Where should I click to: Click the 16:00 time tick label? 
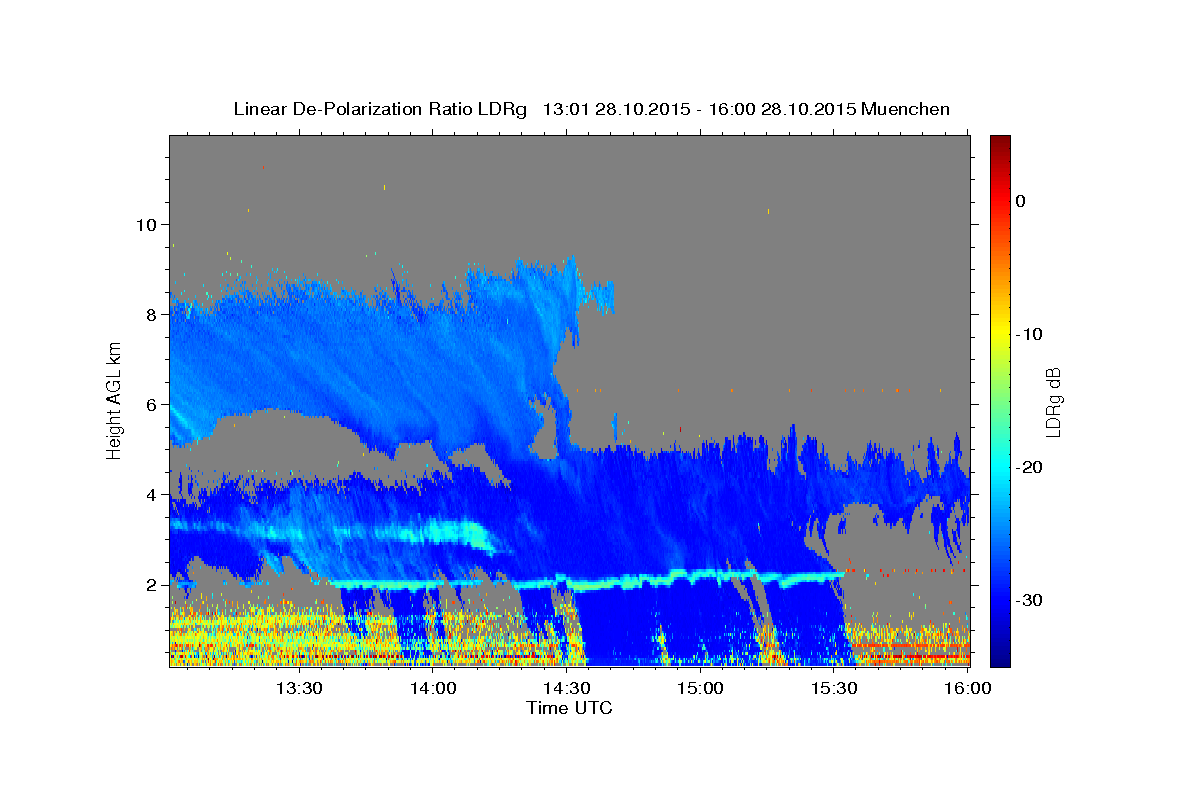point(966,688)
